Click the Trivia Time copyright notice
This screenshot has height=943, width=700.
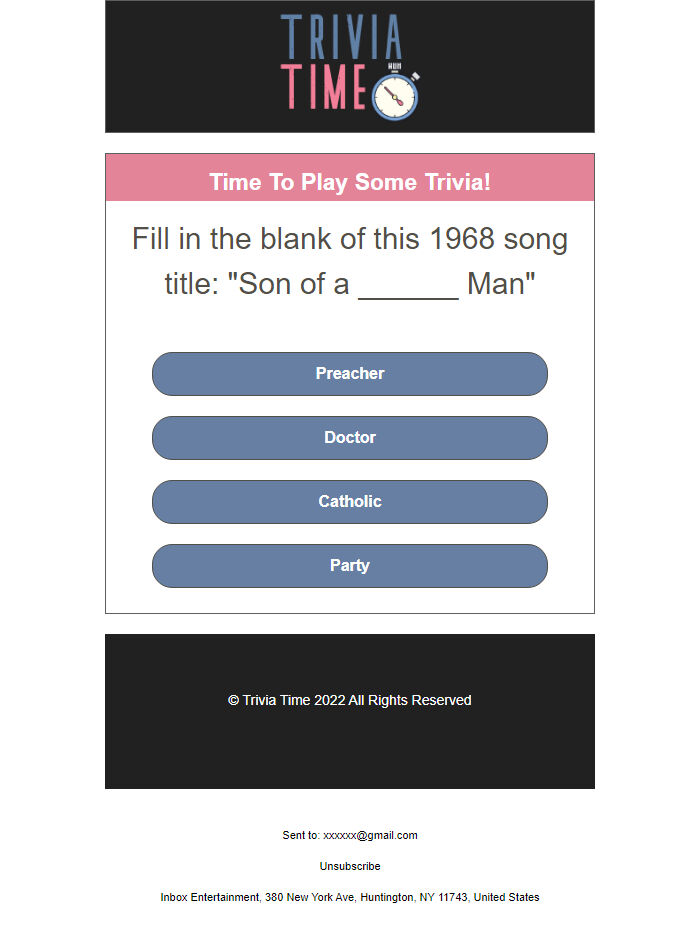coord(350,700)
